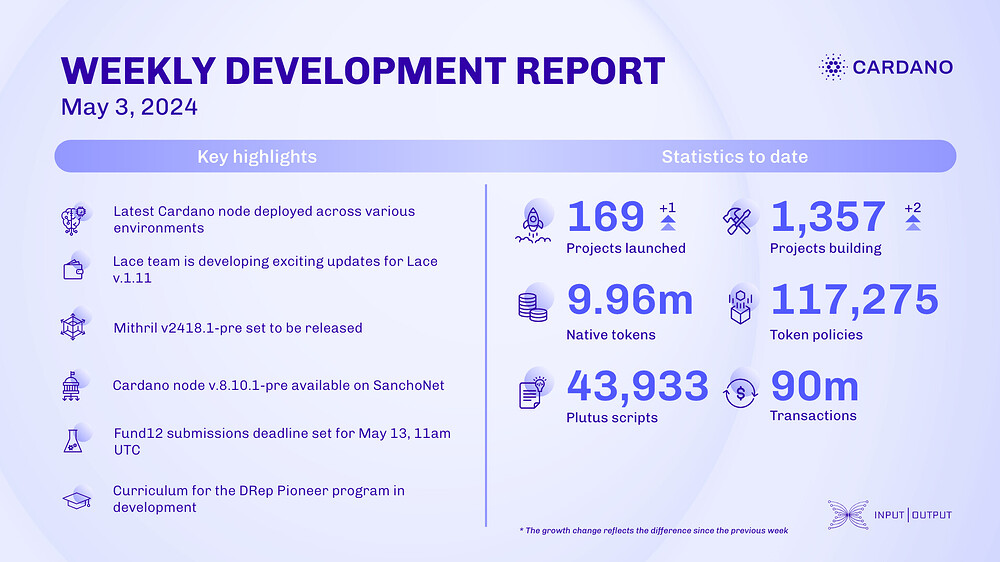Click the 169 projects launched number
The width and height of the screenshot is (1000, 562).
click(x=606, y=217)
